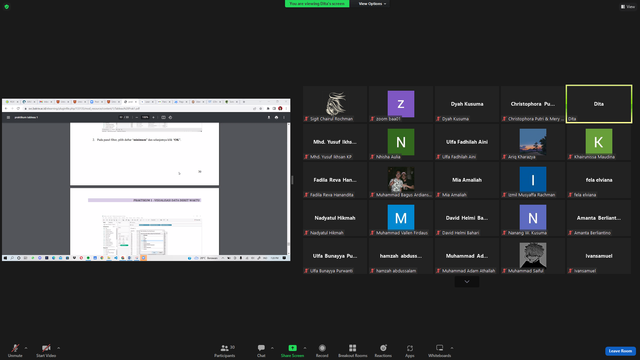This screenshot has height=360, width=640.
Task: Select hamzah abdussalam's participant tile
Action: coord(401,256)
